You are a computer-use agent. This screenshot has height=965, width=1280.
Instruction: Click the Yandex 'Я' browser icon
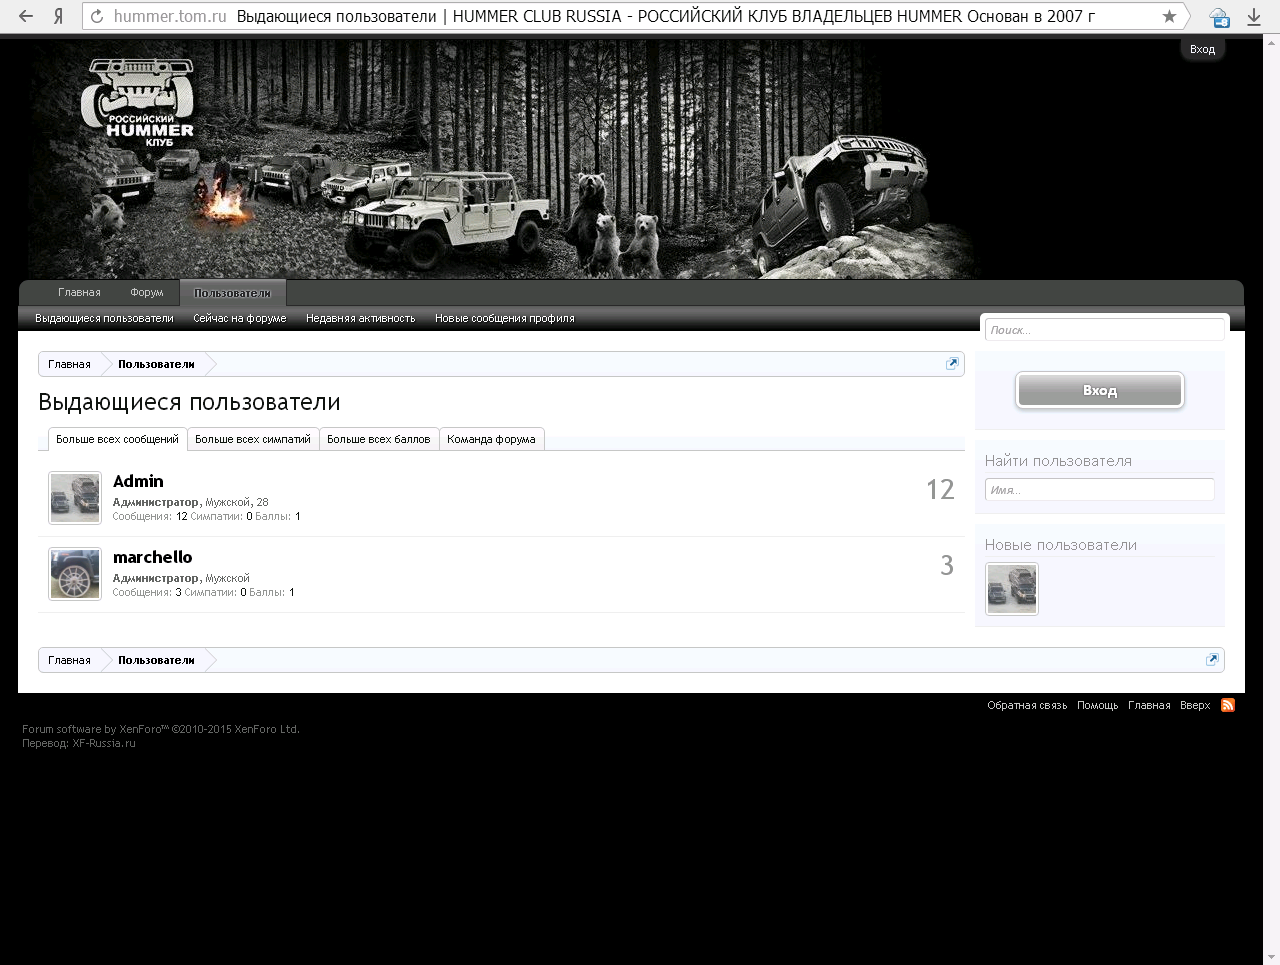59,16
